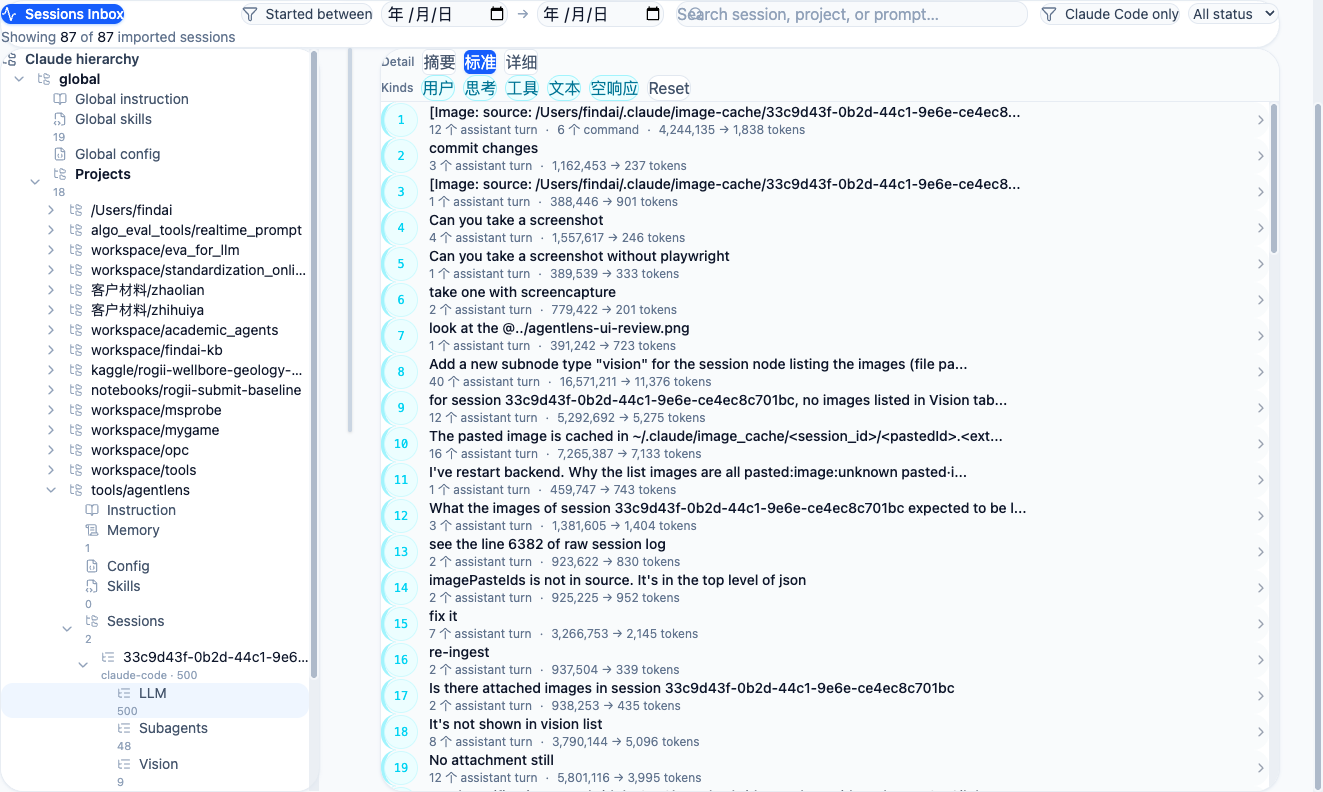
Task: Open the end date calendar picker icon
Action: tap(654, 14)
